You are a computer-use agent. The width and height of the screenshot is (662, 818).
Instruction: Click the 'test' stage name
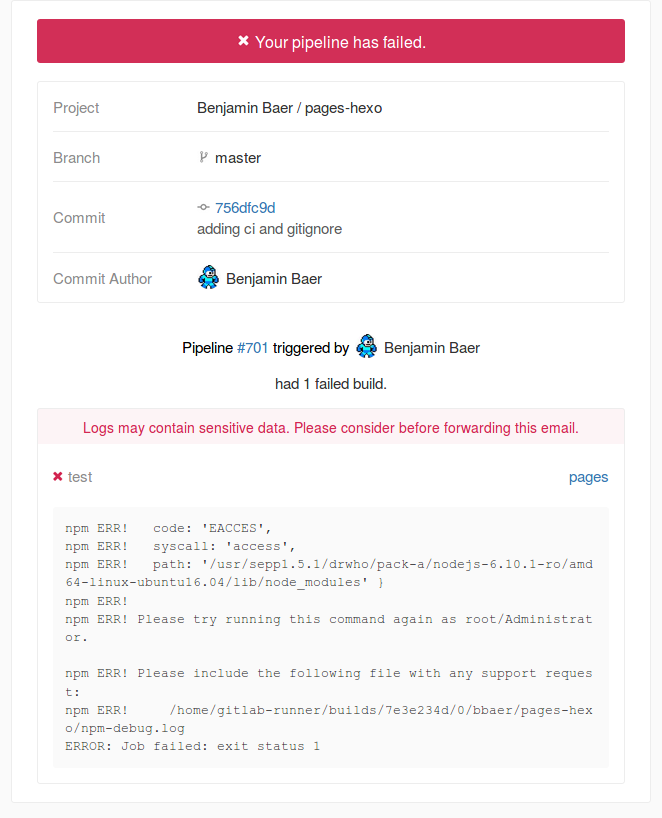coord(80,477)
